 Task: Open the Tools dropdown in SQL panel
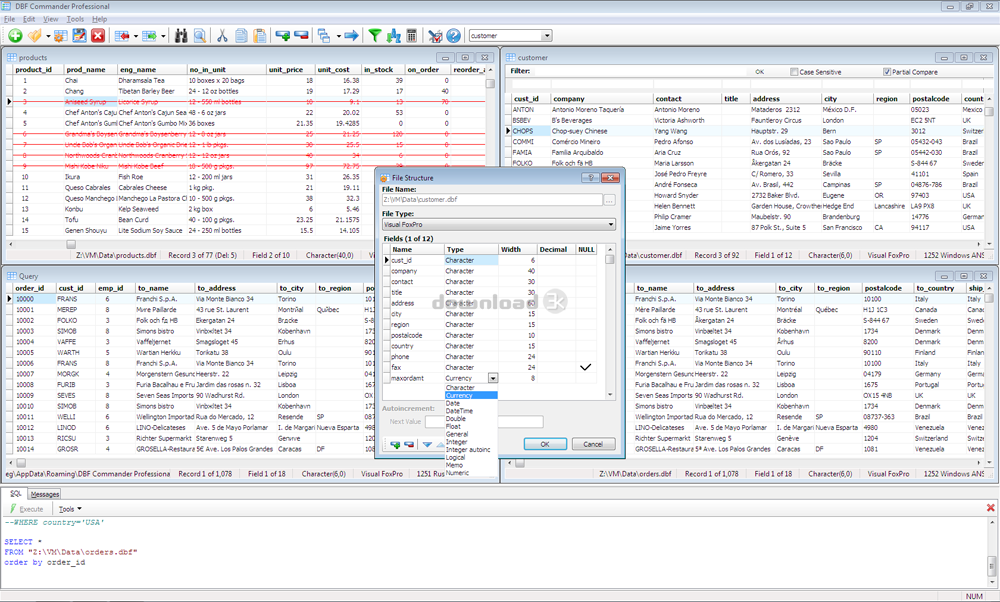pyautogui.click(x=70, y=509)
